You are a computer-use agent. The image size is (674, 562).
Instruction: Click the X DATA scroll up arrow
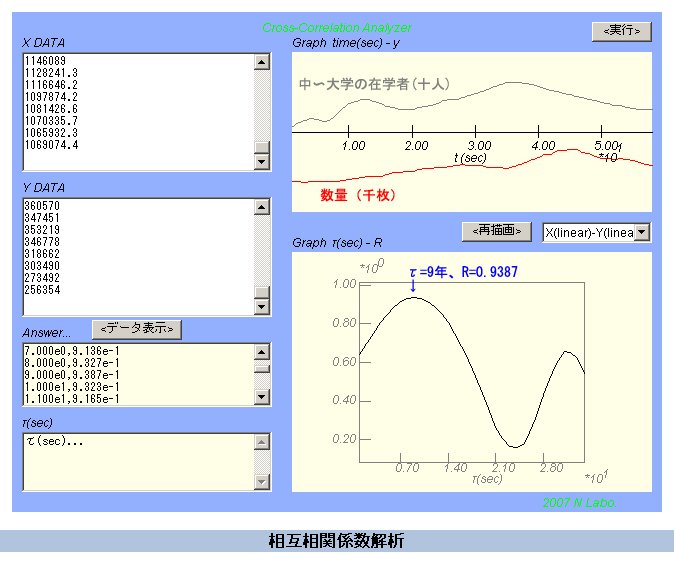[262, 62]
